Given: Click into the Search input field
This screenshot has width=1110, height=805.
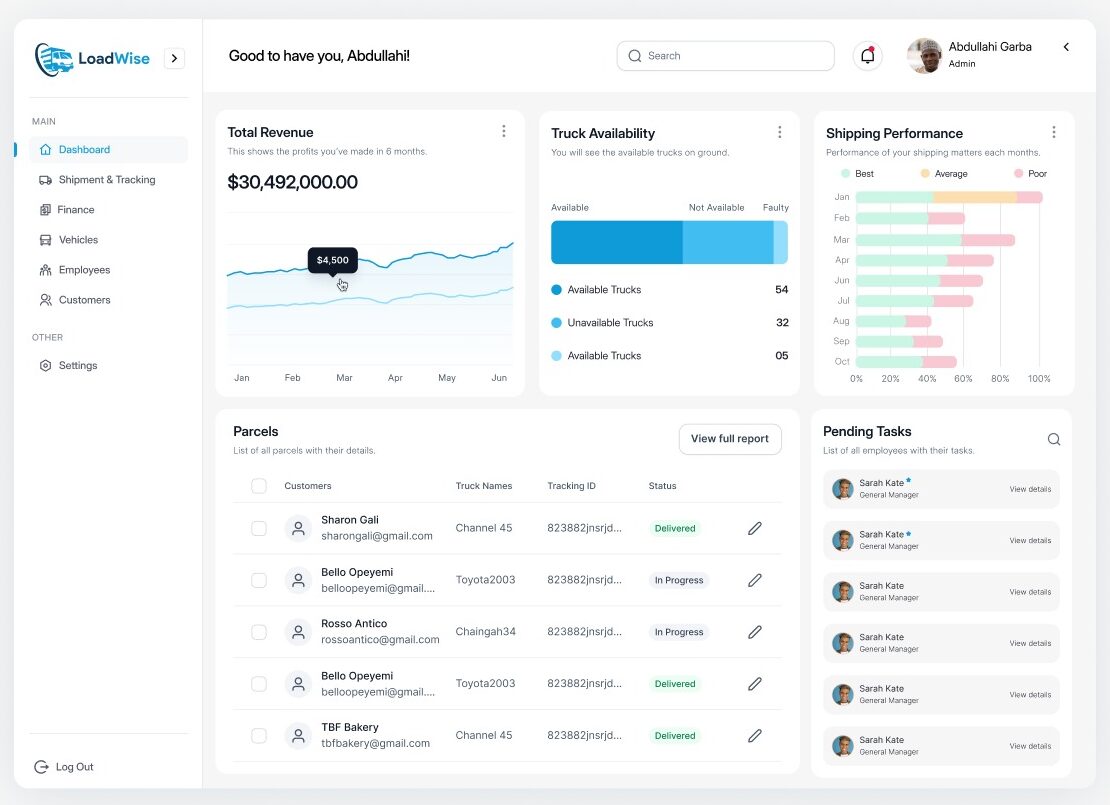Looking at the screenshot, I should [735, 56].
